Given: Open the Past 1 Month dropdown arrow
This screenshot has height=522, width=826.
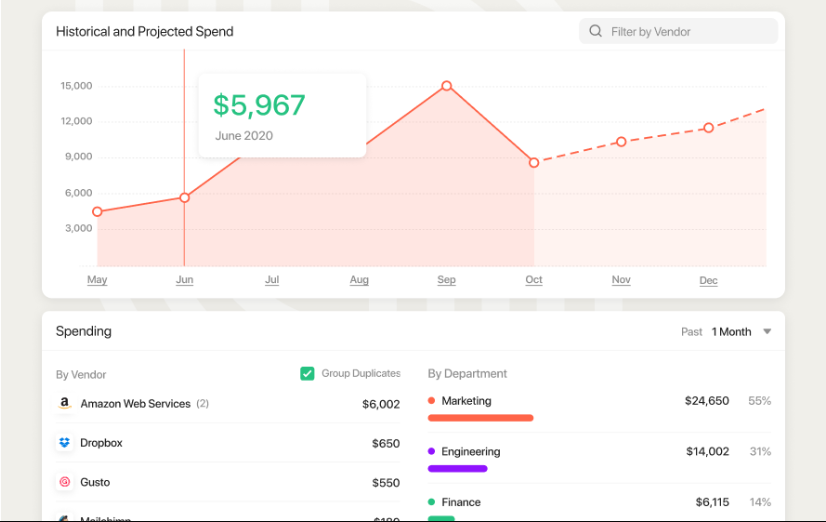Looking at the screenshot, I should coord(767,332).
